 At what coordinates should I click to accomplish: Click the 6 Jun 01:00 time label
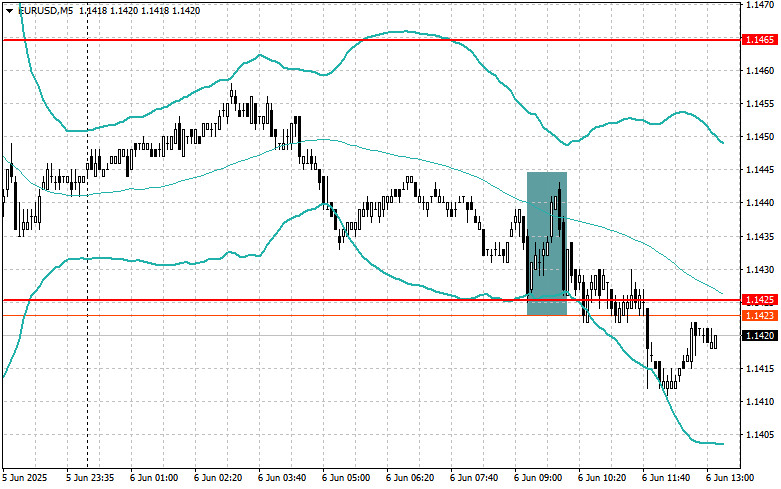pyautogui.click(x=154, y=478)
